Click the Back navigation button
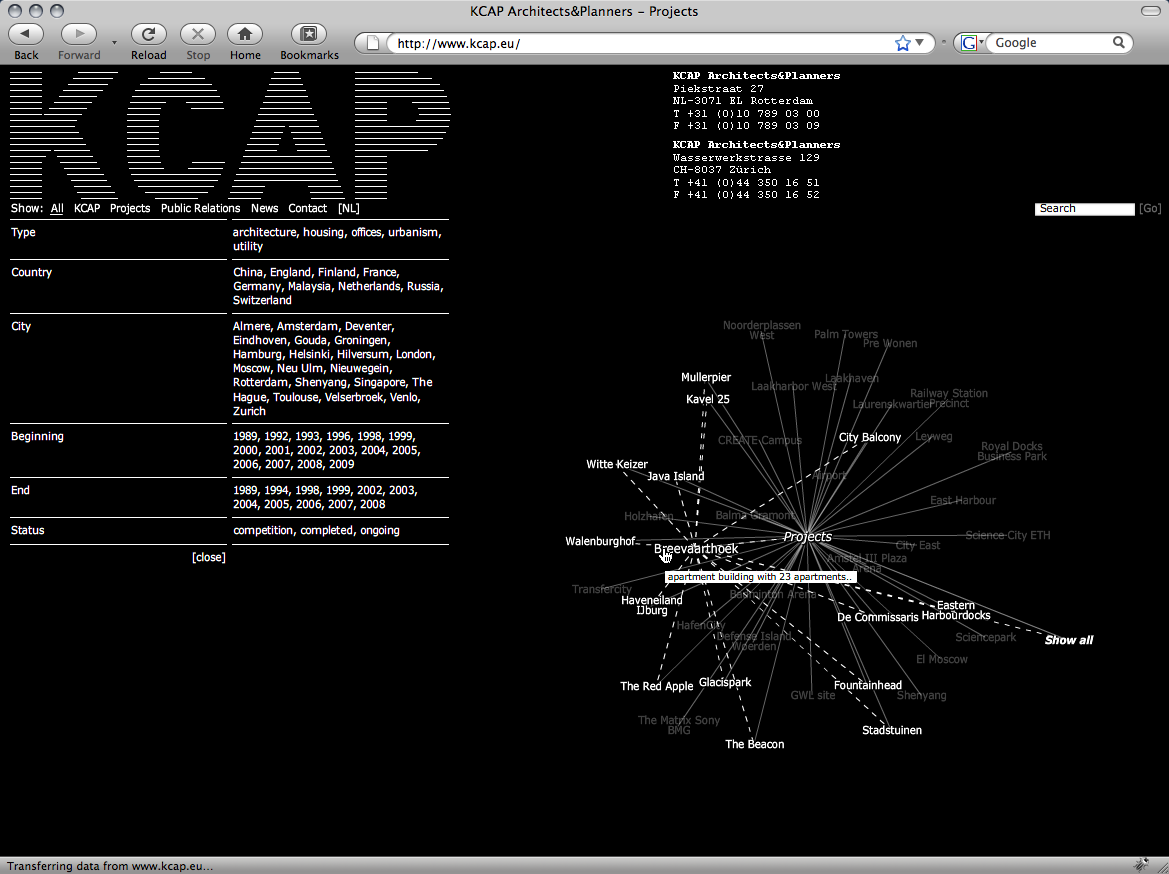This screenshot has height=874, width=1169. (x=26, y=34)
